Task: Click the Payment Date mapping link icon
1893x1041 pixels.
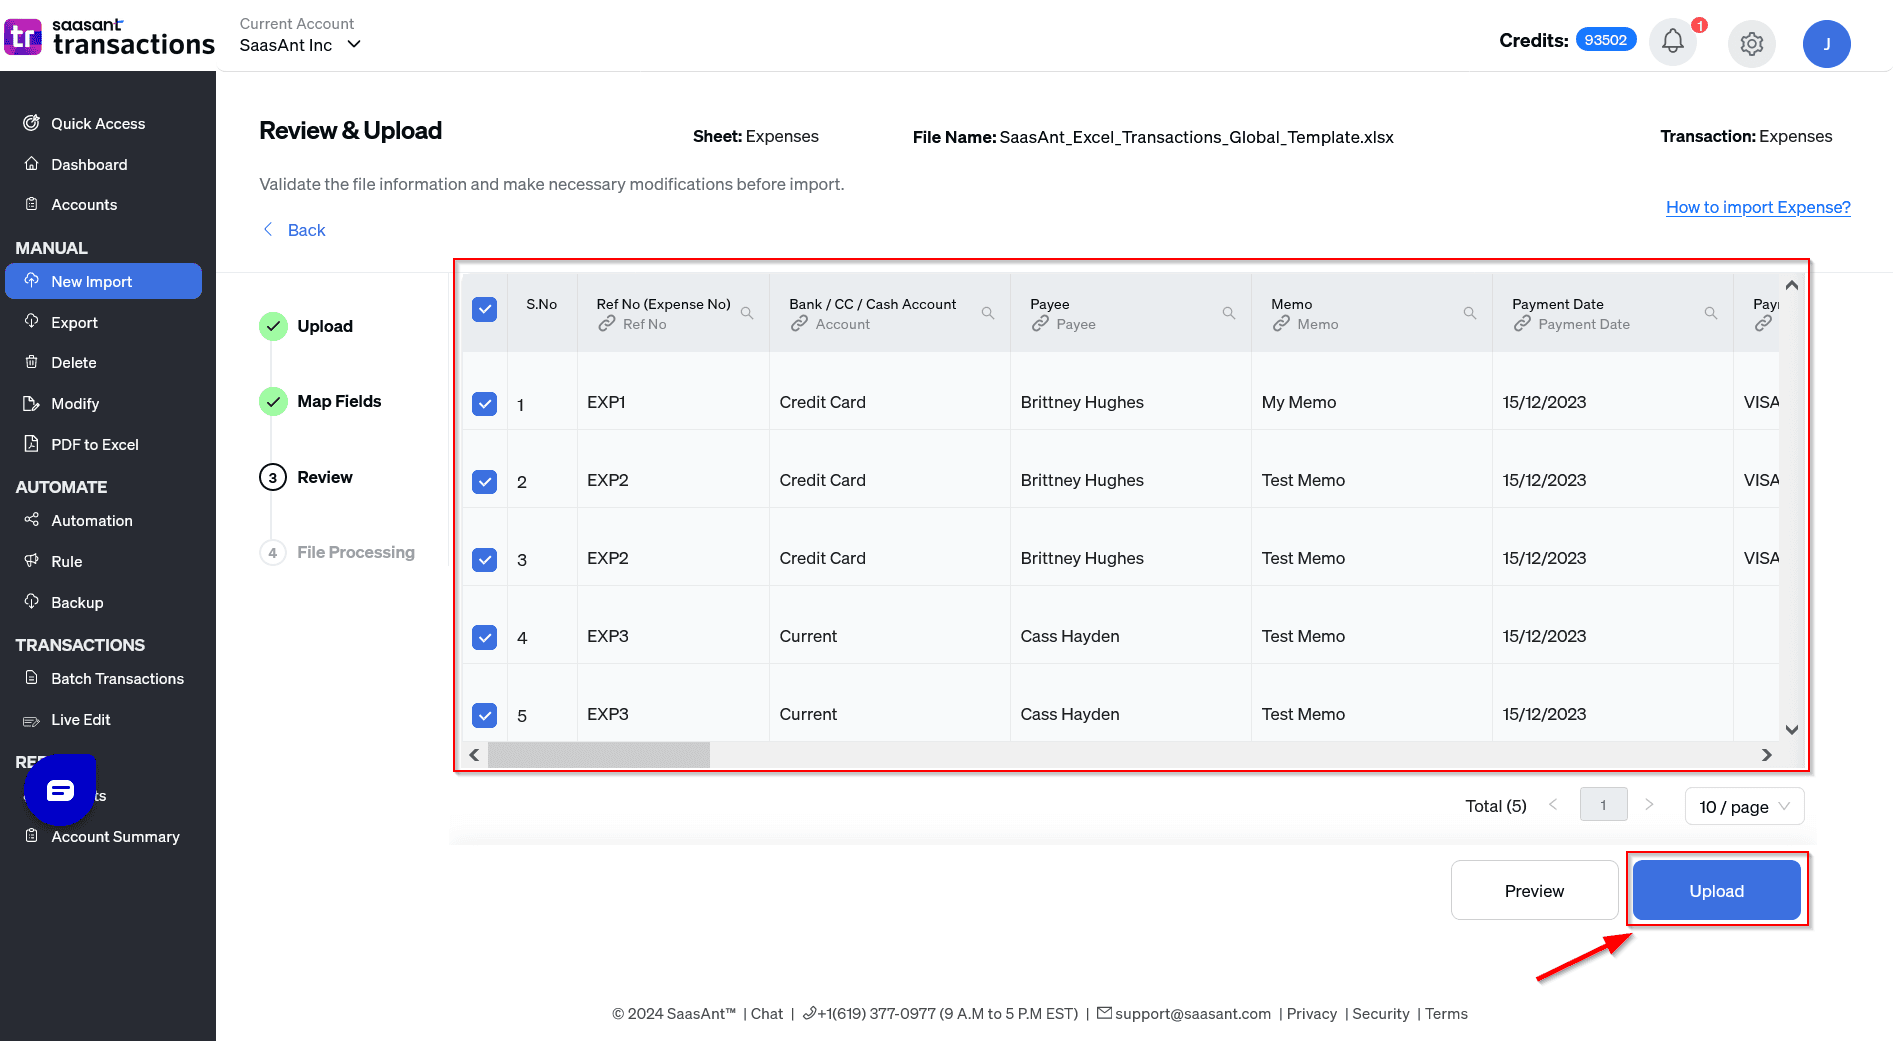Action: tap(1522, 324)
